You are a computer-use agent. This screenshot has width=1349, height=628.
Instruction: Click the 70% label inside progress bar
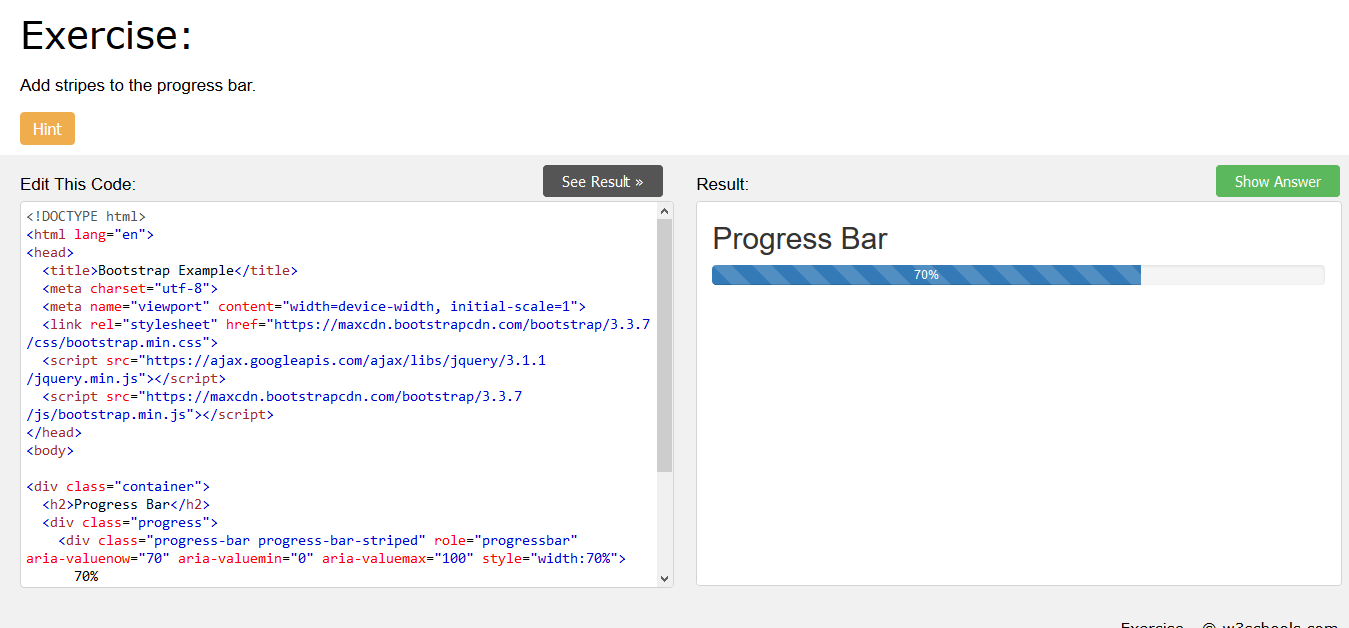coord(926,275)
